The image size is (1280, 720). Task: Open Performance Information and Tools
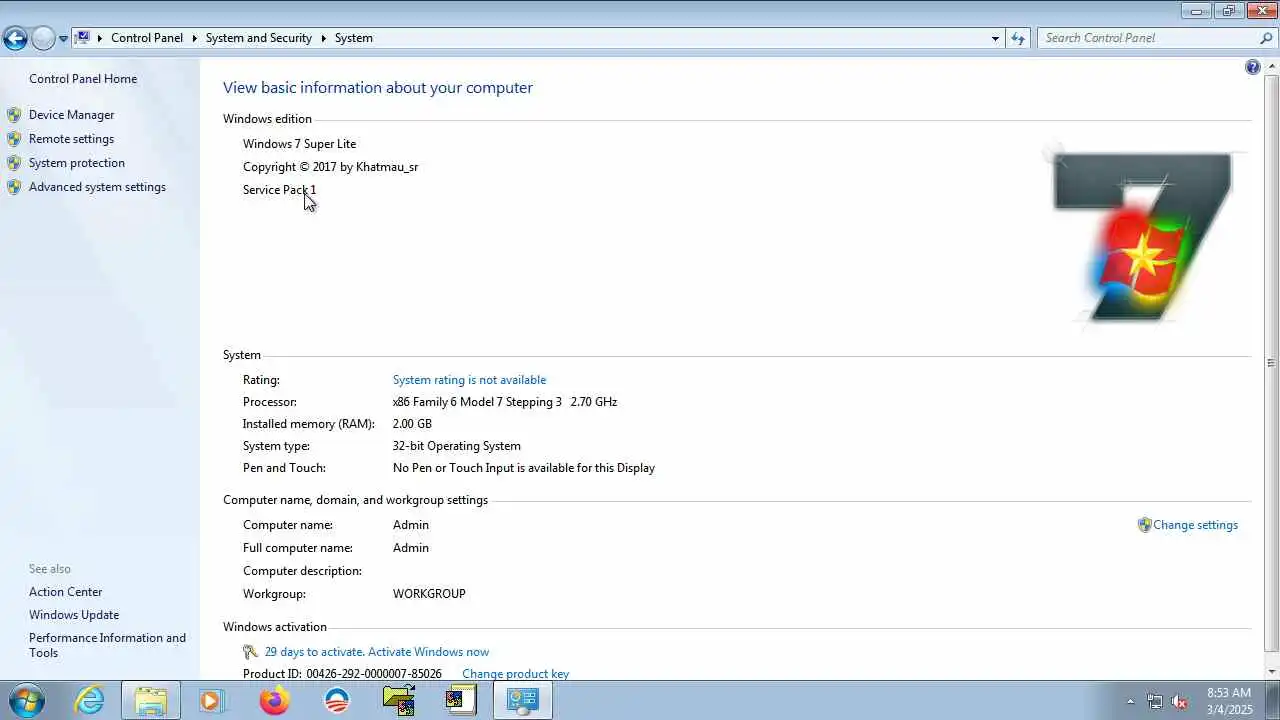point(107,645)
